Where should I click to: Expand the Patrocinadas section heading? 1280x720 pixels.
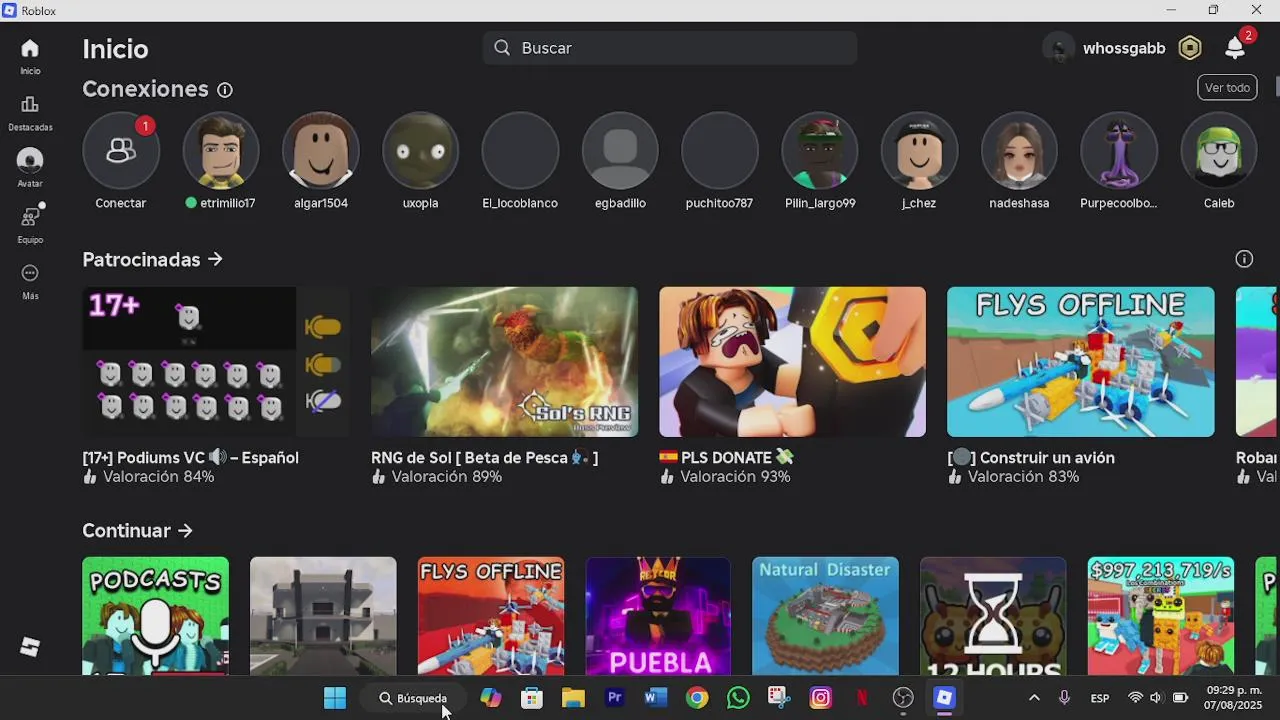pos(152,260)
